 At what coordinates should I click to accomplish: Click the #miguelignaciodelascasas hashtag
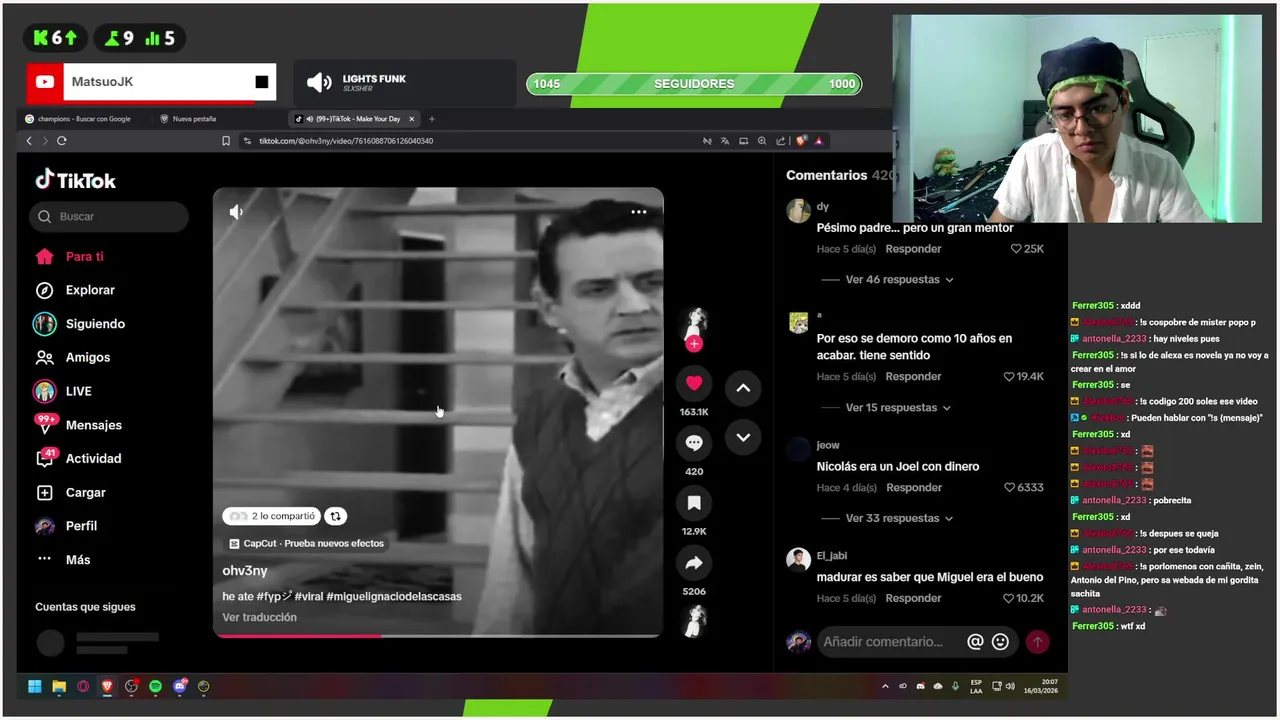(x=394, y=597)
